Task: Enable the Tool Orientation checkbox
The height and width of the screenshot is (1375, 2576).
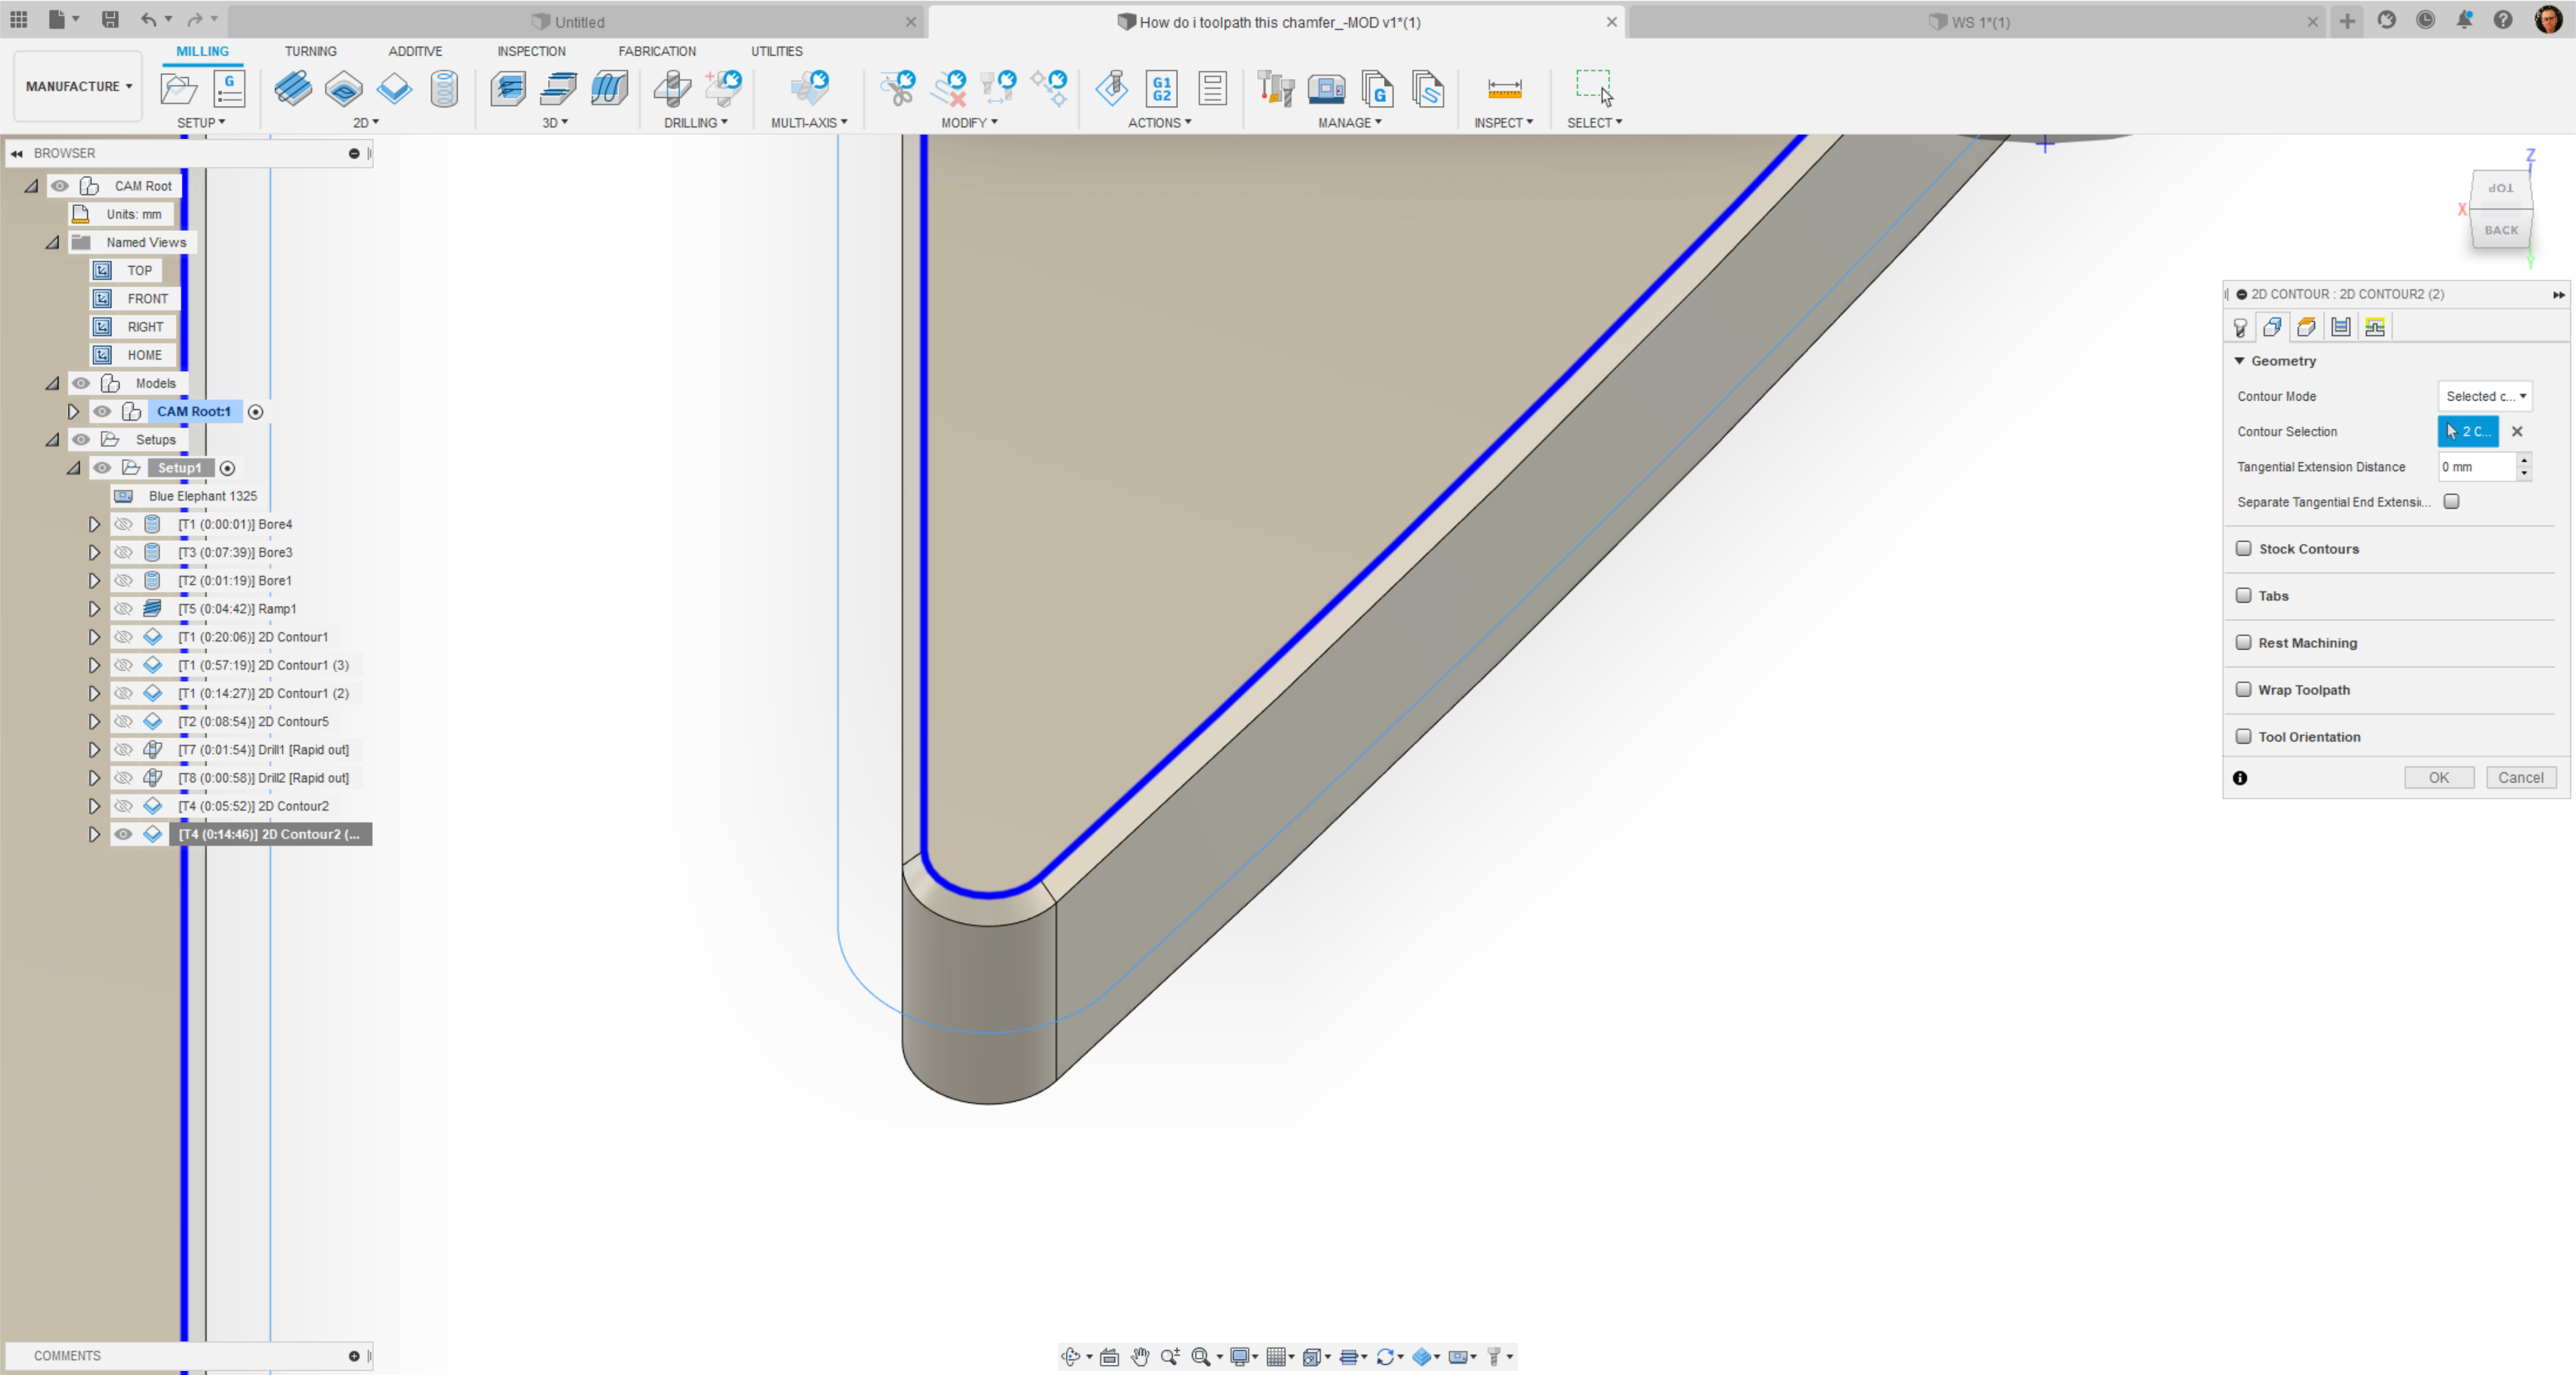Action: [x=2244, y=736]
